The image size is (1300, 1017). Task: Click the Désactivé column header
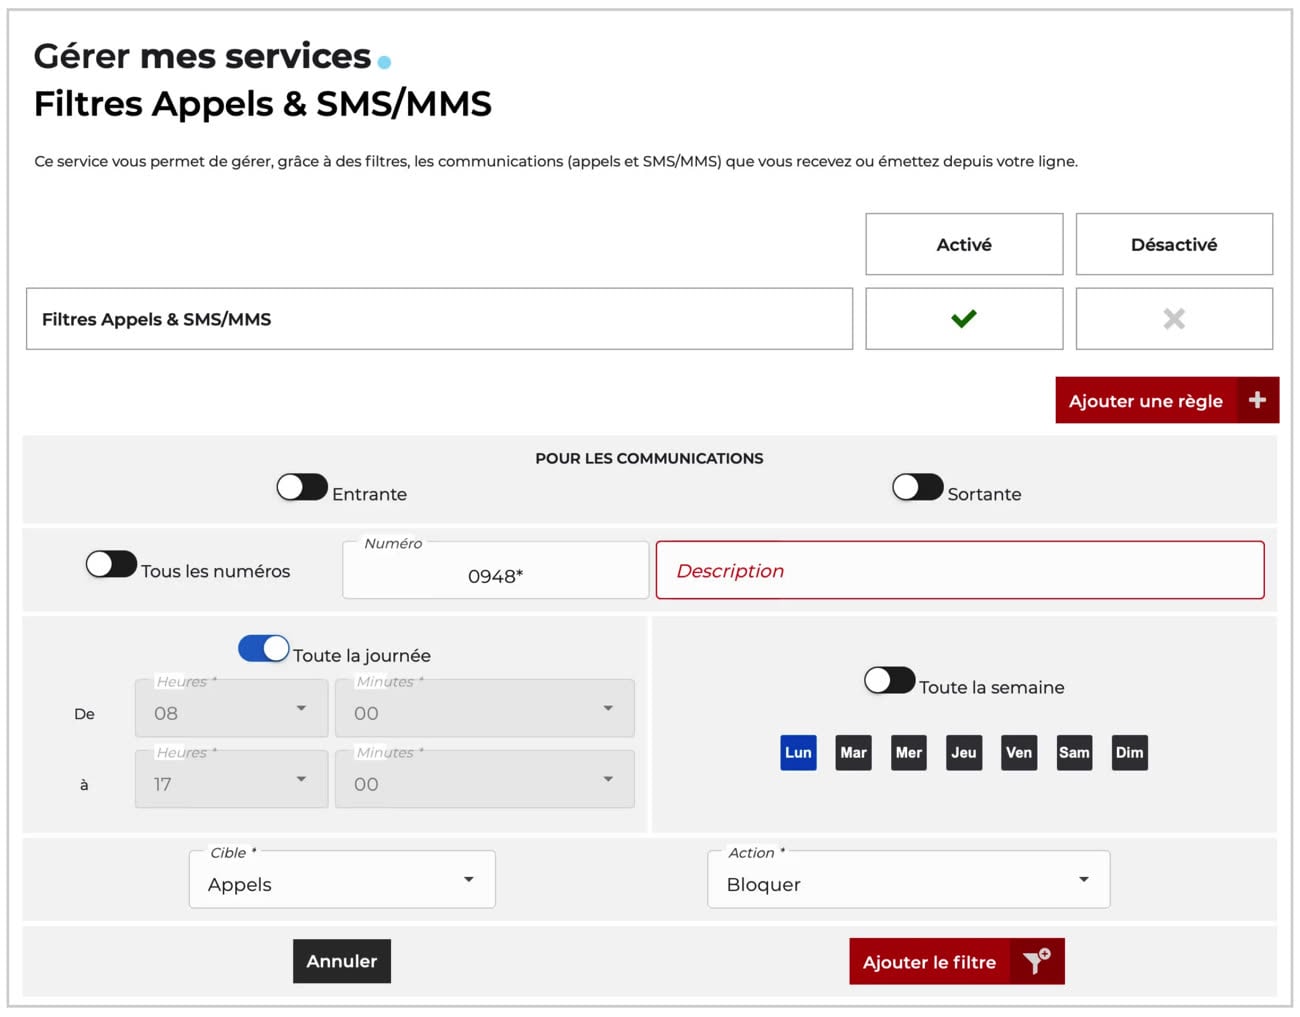pyautogui.click(x=1173, y=244)
